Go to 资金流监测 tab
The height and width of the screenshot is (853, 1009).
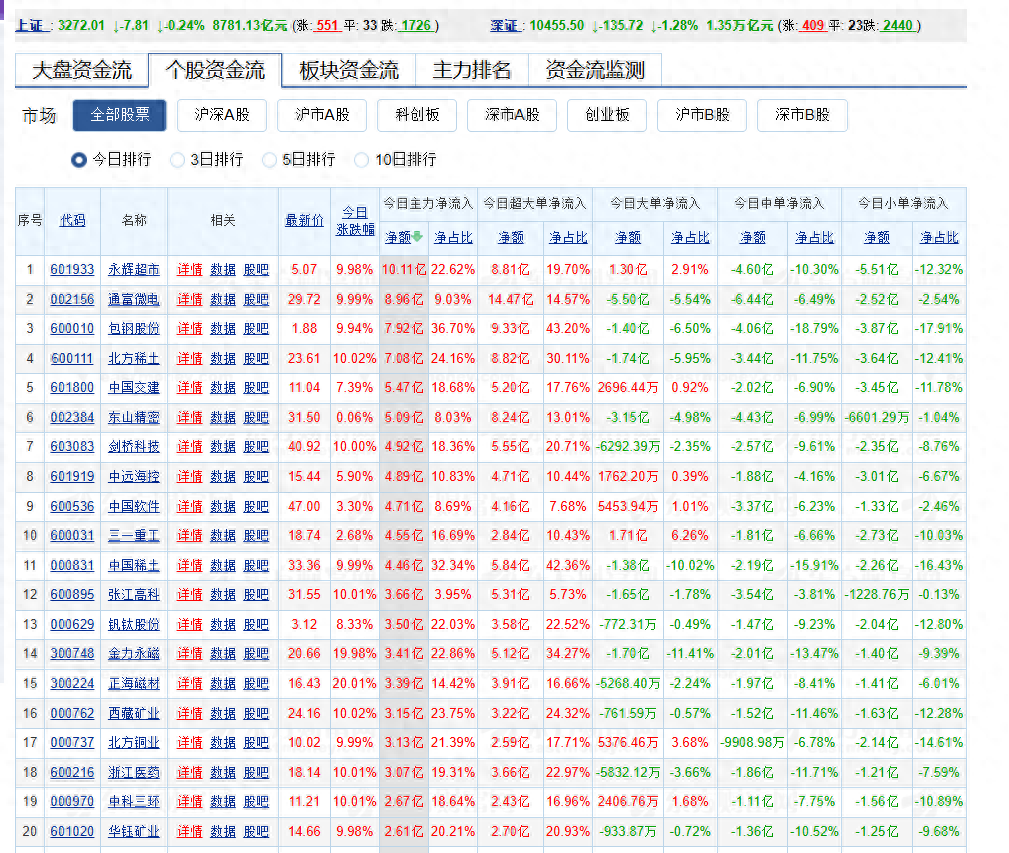pos(594,70)
